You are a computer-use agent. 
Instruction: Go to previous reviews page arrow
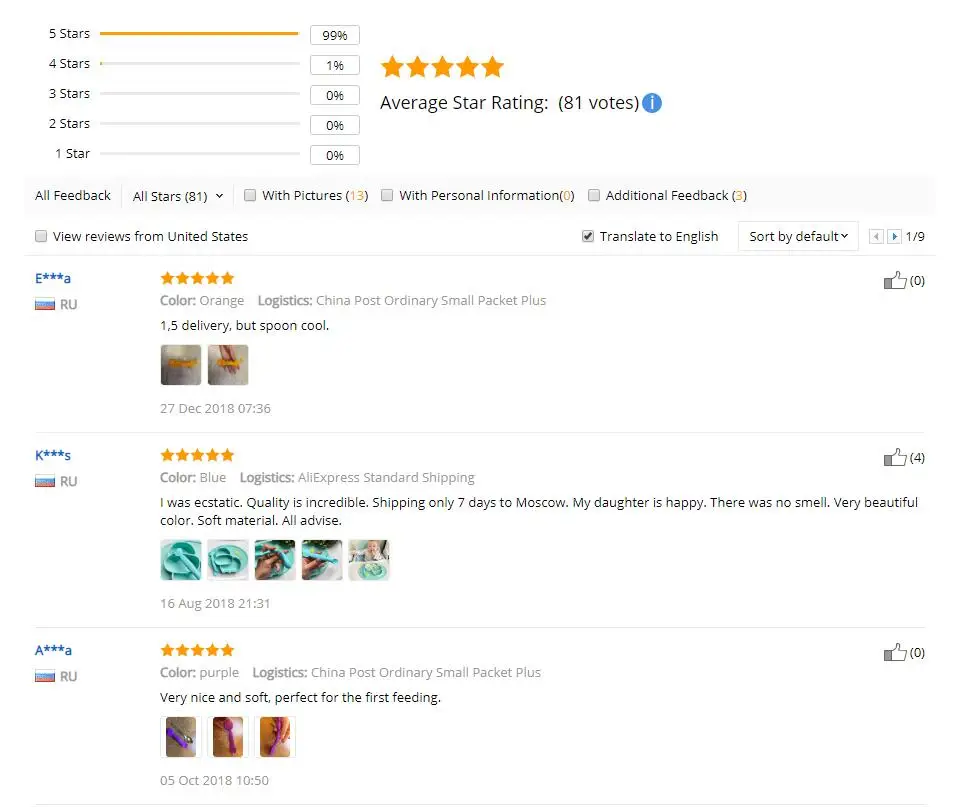[876, 237]
